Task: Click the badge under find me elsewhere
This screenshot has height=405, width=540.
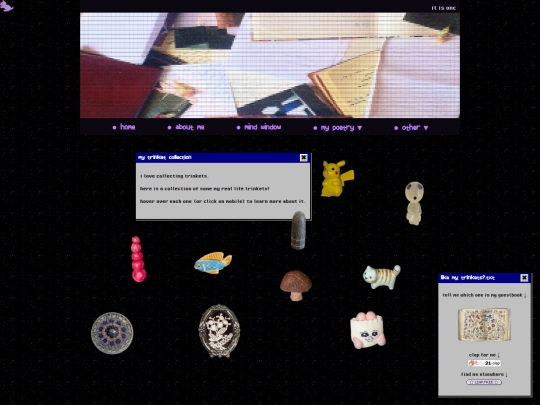Action: coord(484,382)
